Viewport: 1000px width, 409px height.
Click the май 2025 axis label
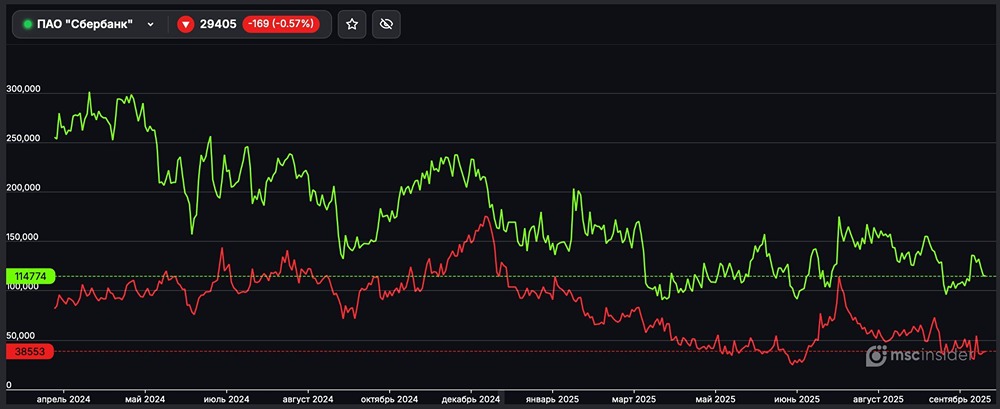point(715,399)
